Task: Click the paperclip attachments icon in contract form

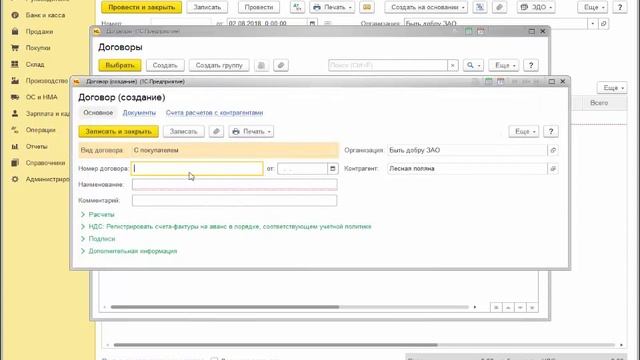Action: 216,131
